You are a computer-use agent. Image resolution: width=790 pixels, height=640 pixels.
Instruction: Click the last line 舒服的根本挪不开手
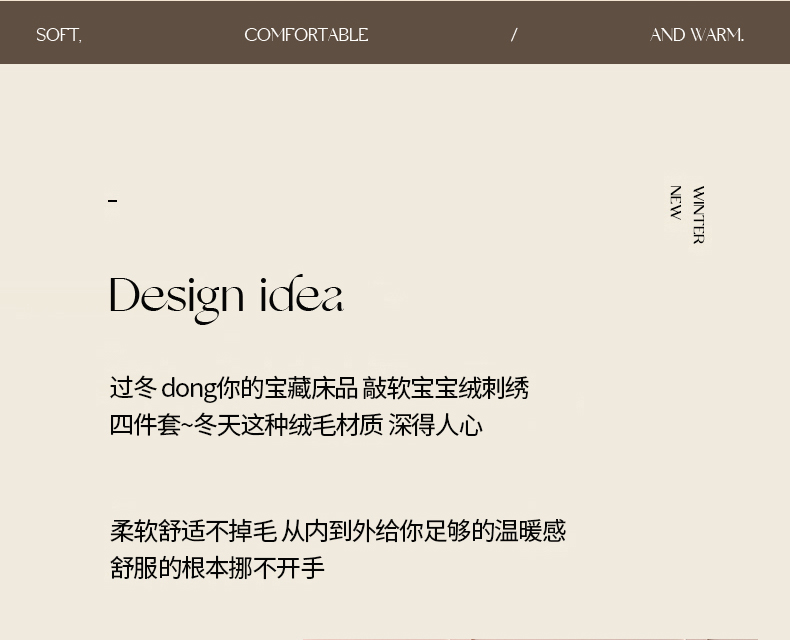[217, 568]
